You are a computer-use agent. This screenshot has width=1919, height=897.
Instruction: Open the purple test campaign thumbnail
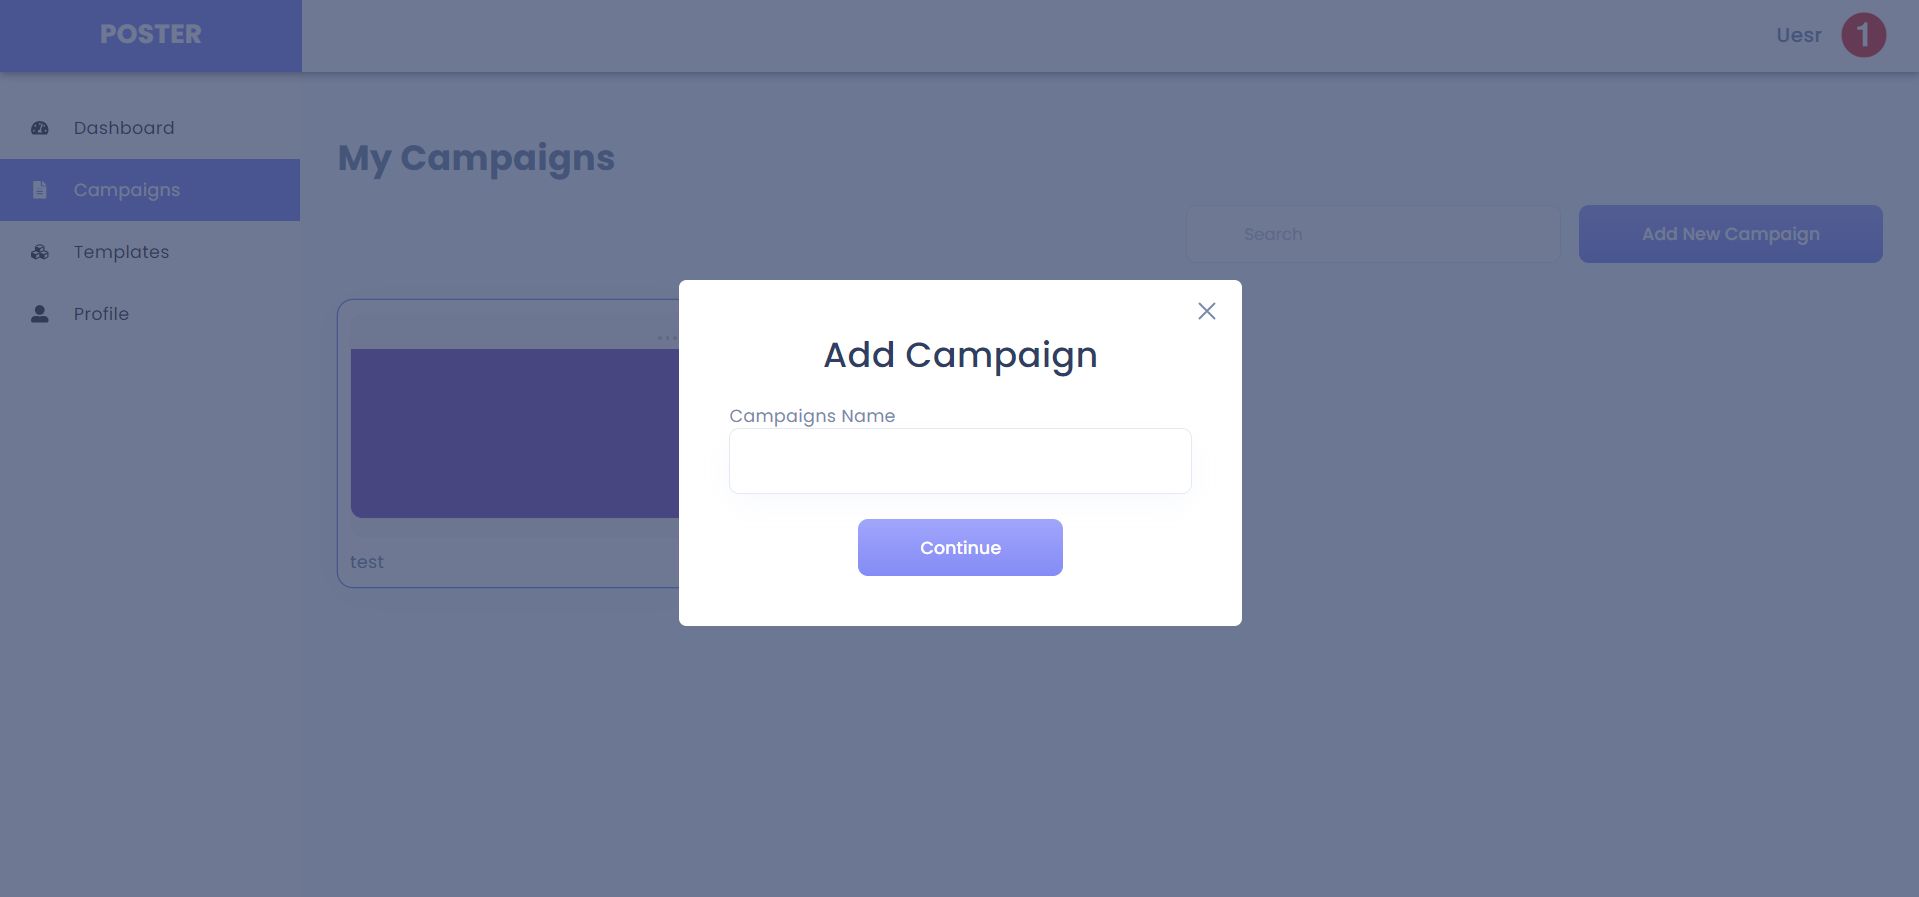pyautogui.click(x=514, y=433)
